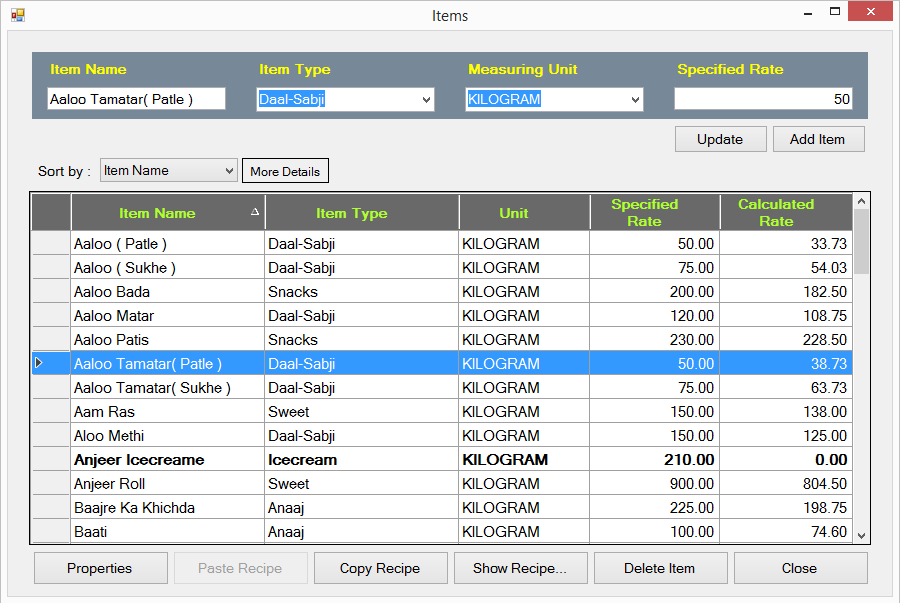Click Show Recipe... button

click(520, 568)
